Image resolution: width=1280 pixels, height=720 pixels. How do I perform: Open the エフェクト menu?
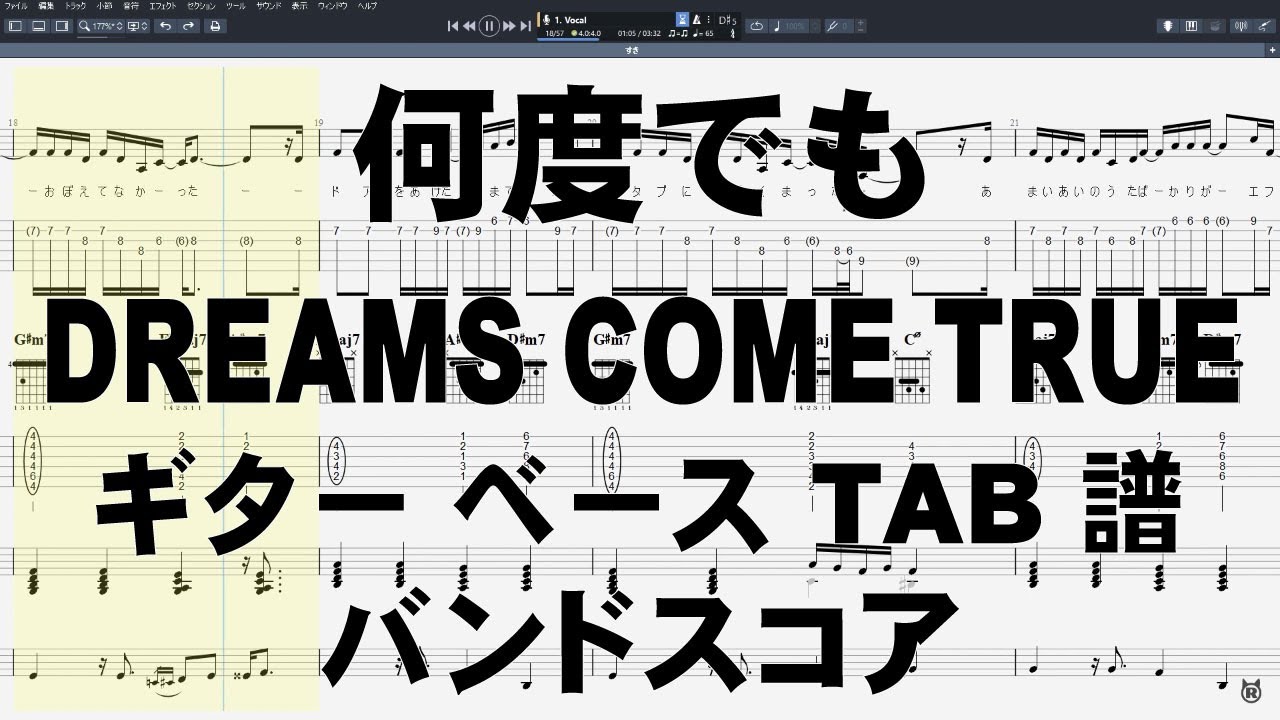pyautogui.click(x=163, y=6)
